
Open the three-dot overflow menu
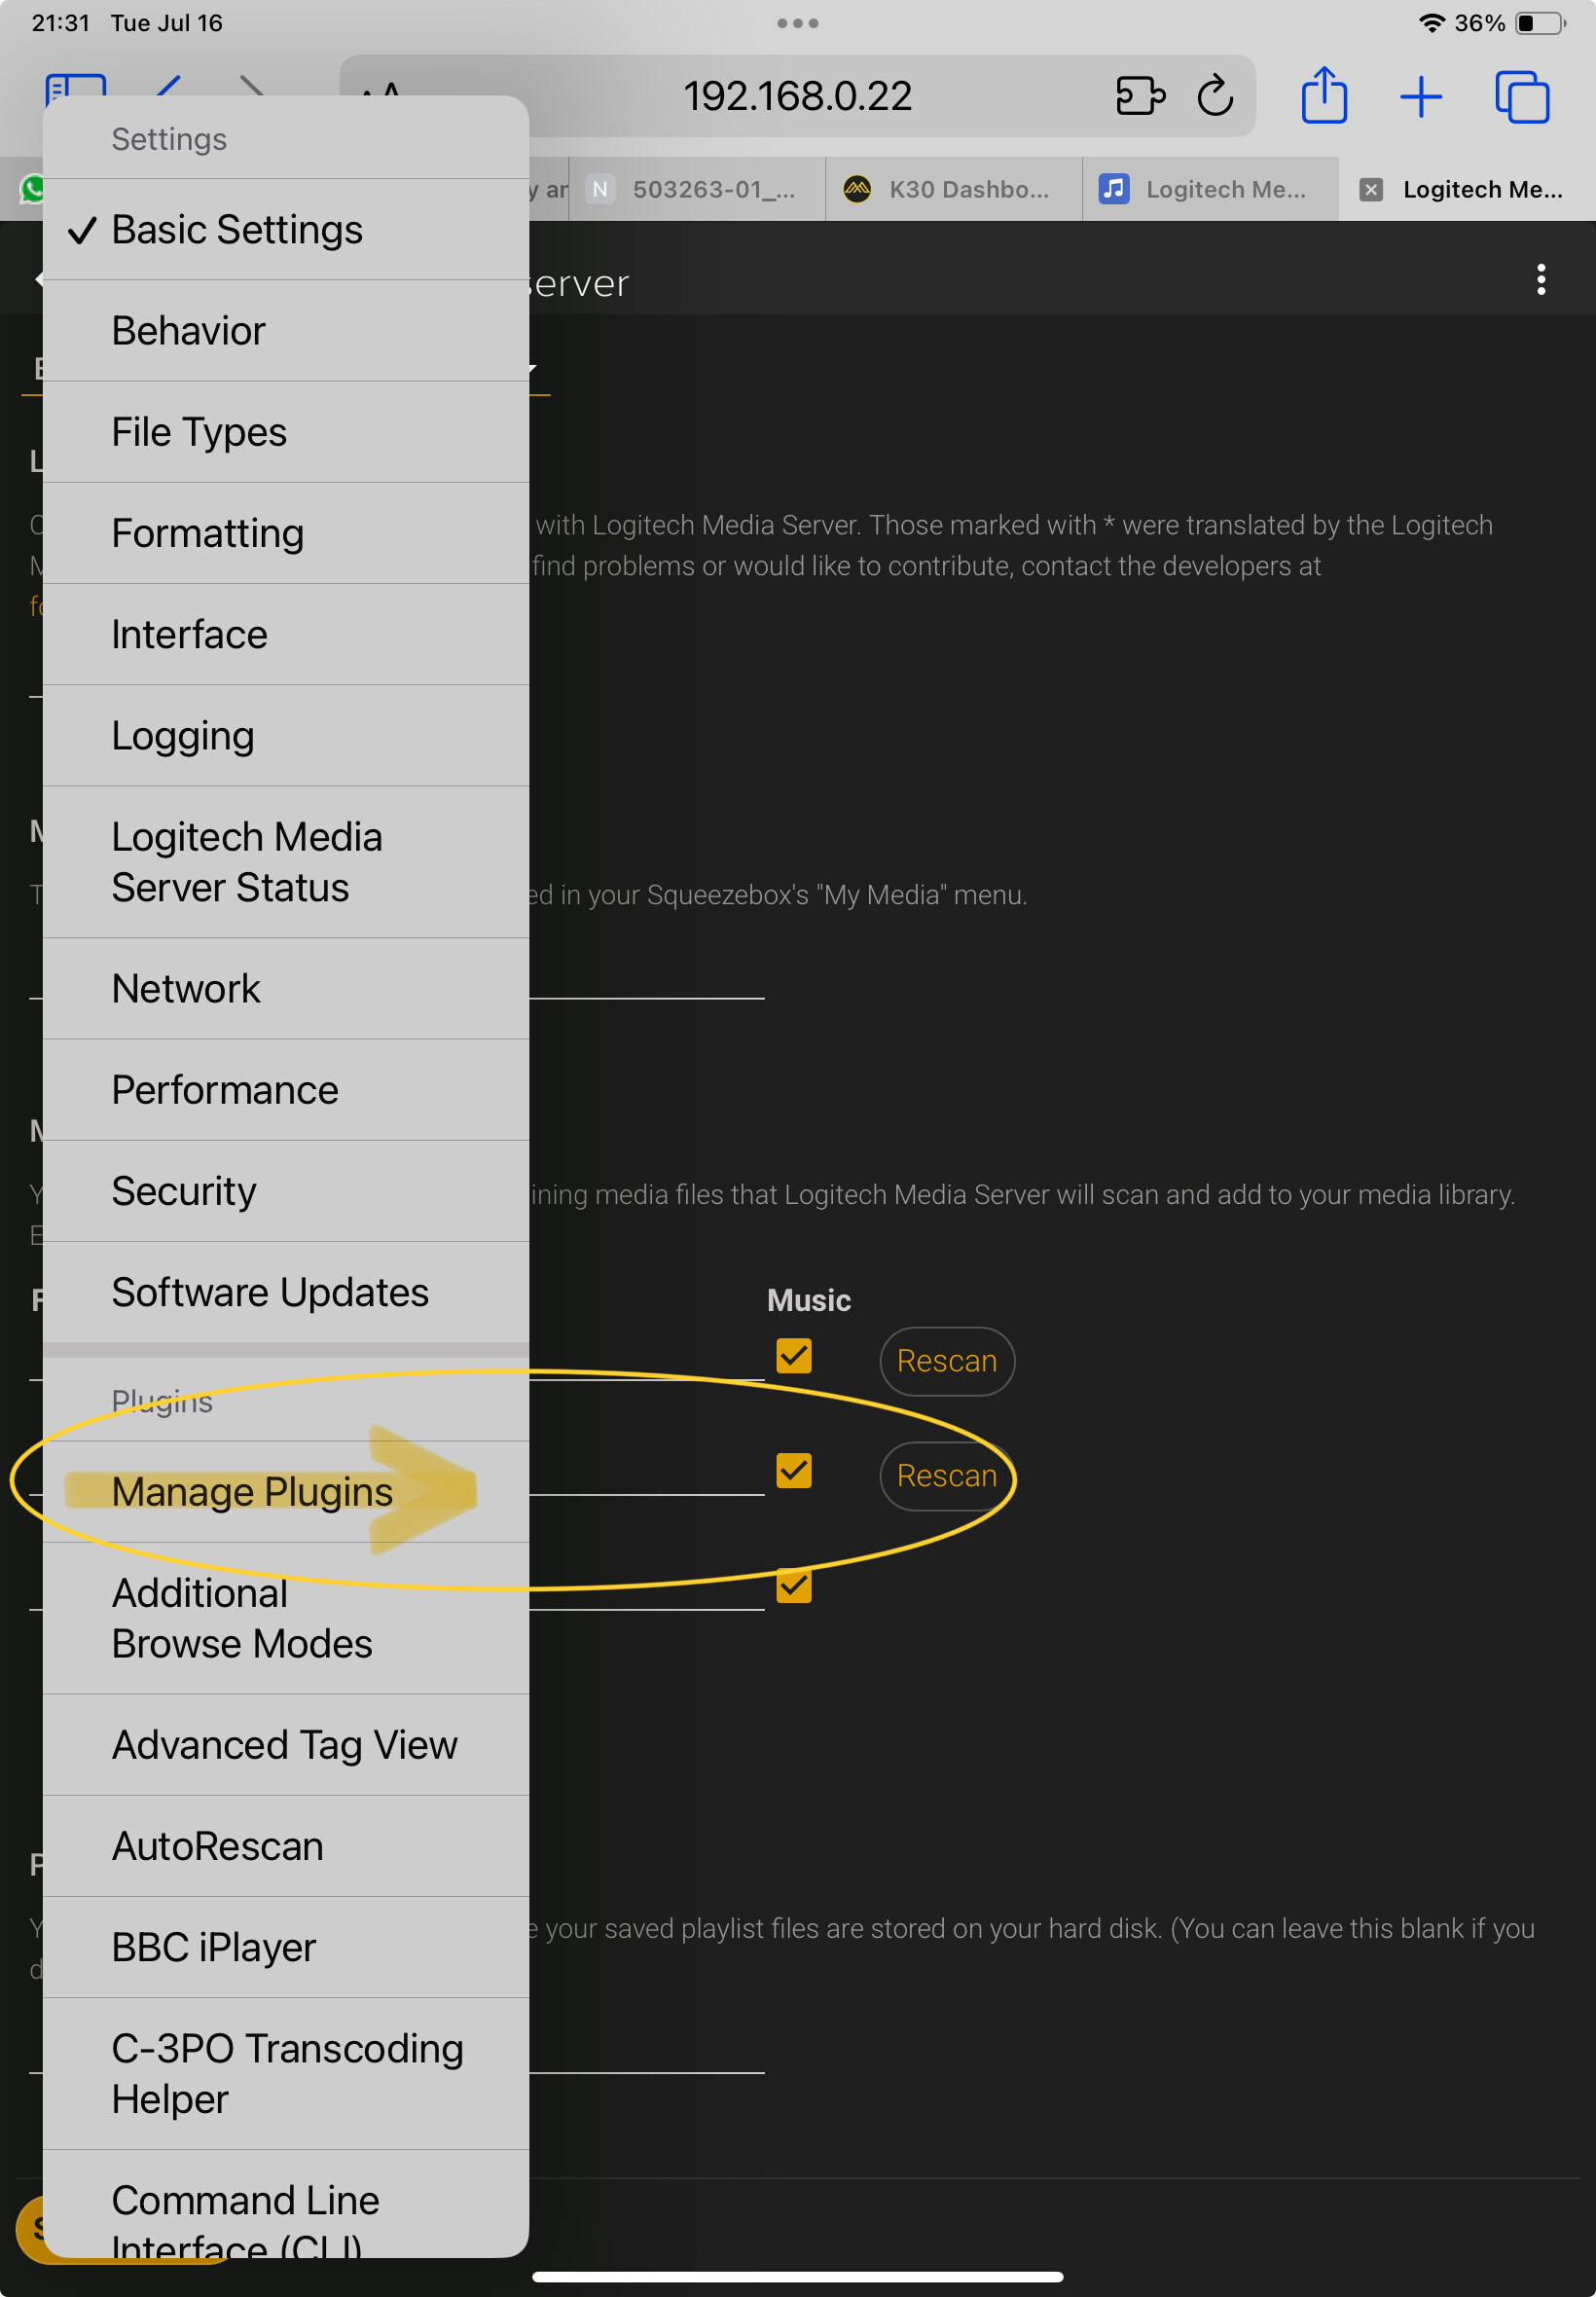click(x=1541, y=280)
